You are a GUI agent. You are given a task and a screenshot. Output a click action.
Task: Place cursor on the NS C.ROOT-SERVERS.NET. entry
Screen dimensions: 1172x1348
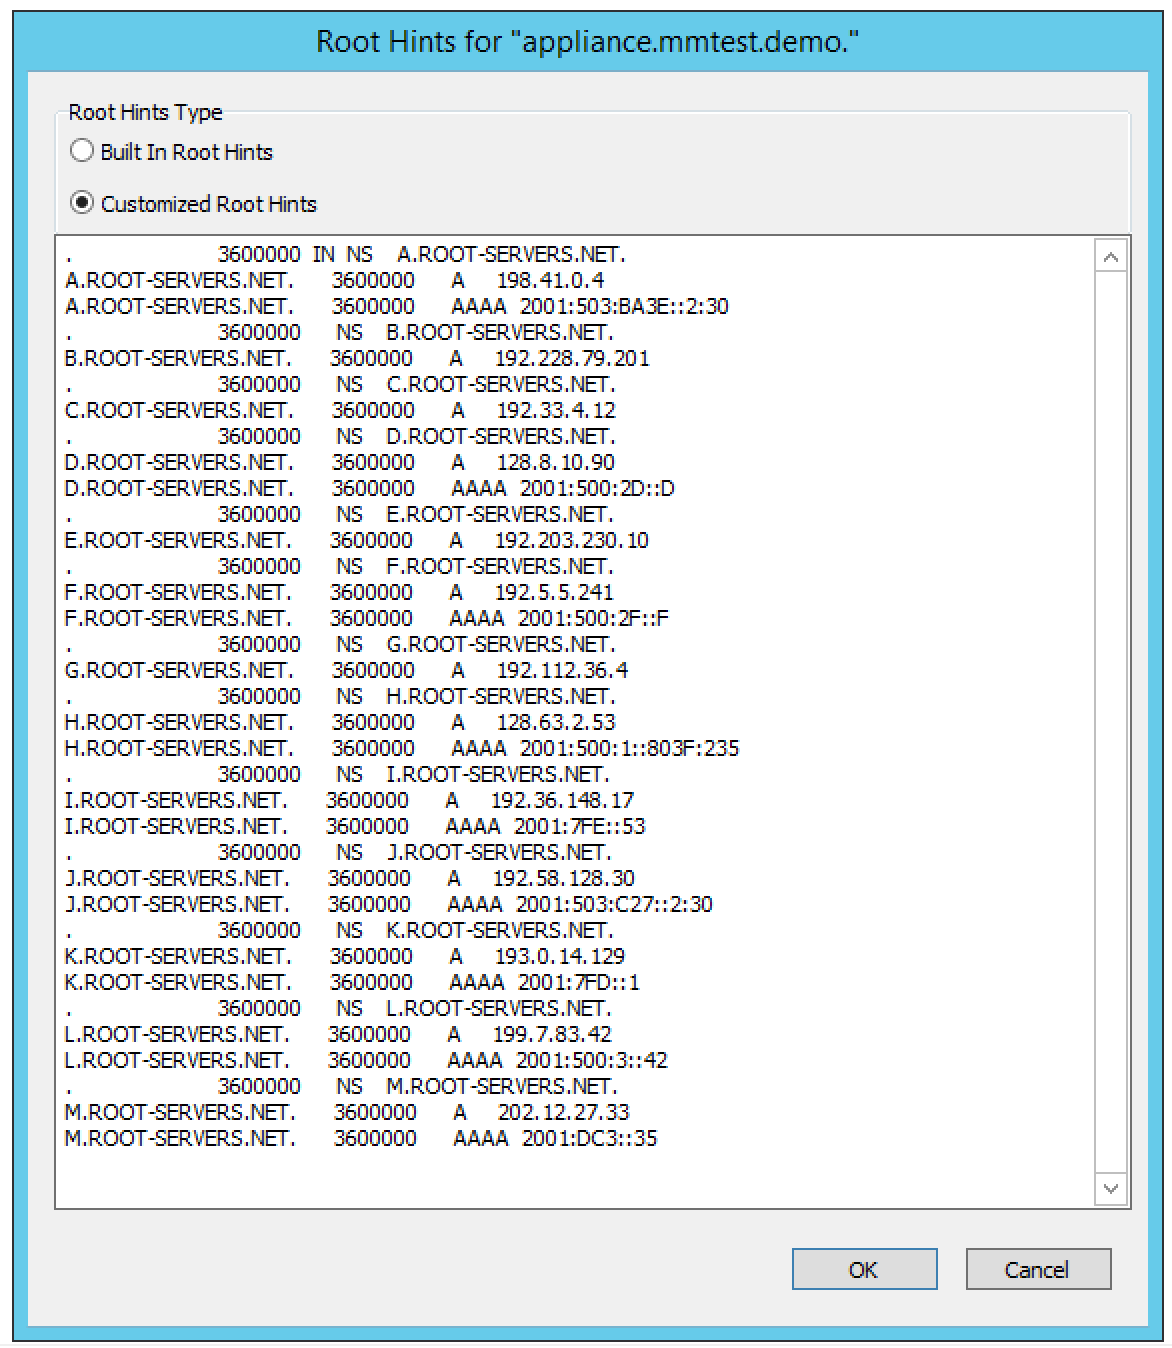click(x=500, y=385)
